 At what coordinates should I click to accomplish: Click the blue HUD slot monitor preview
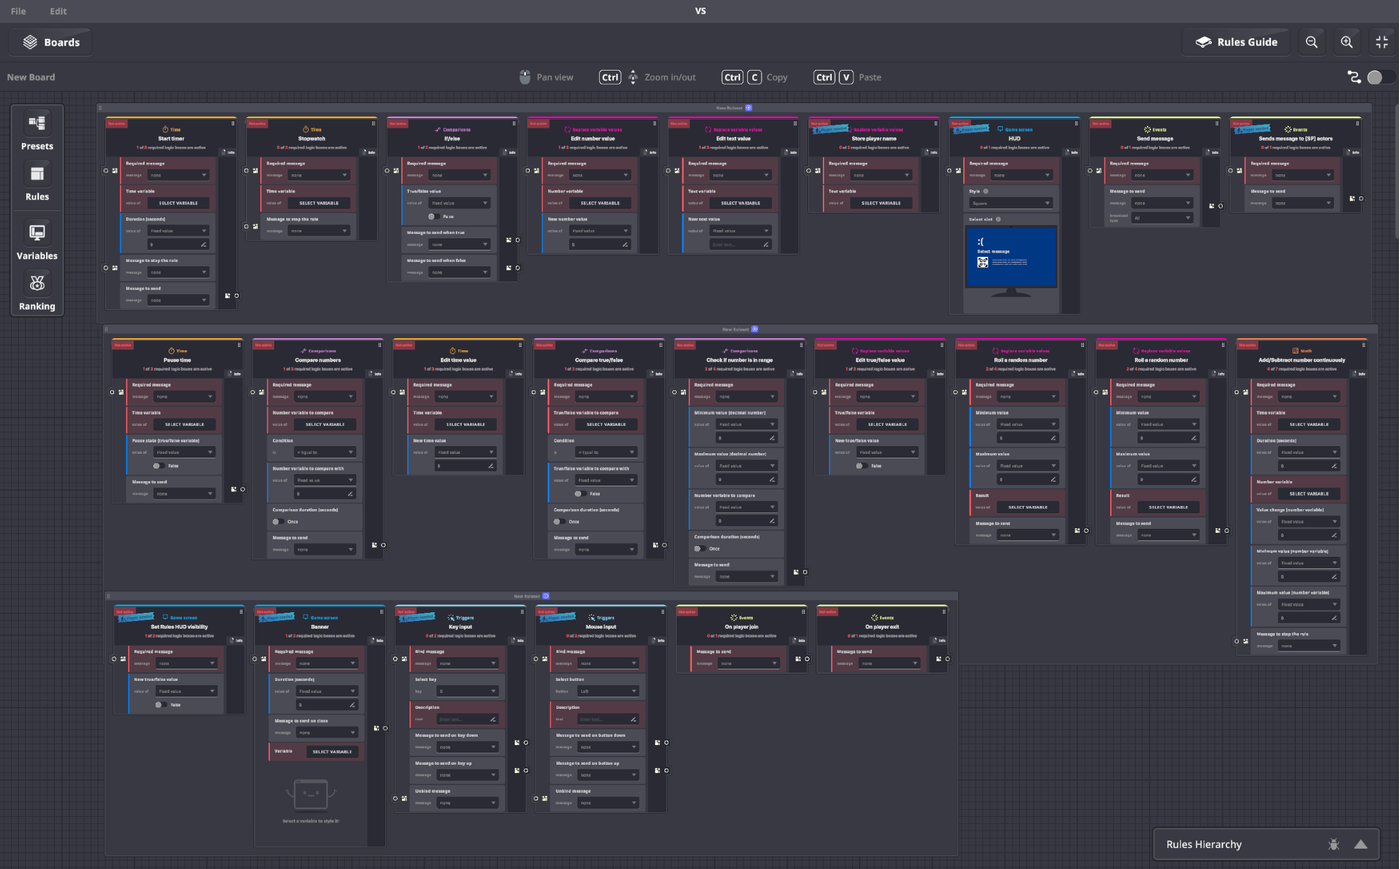[1011, 257]
